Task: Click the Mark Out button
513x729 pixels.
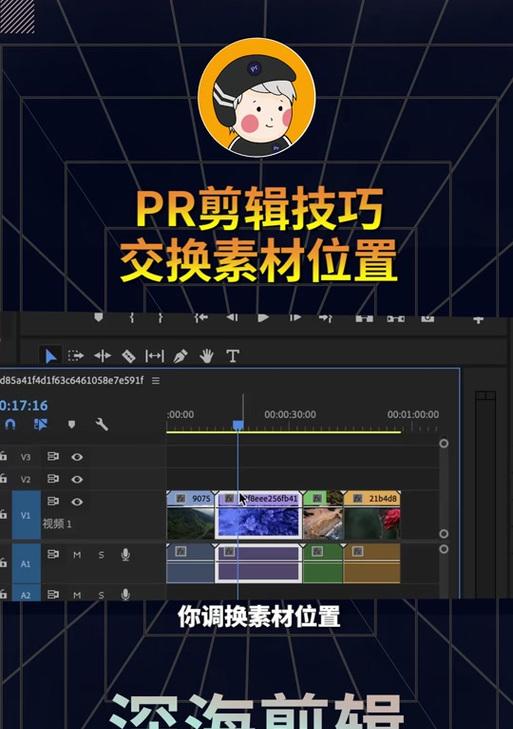Action: [x=160, y=318]
